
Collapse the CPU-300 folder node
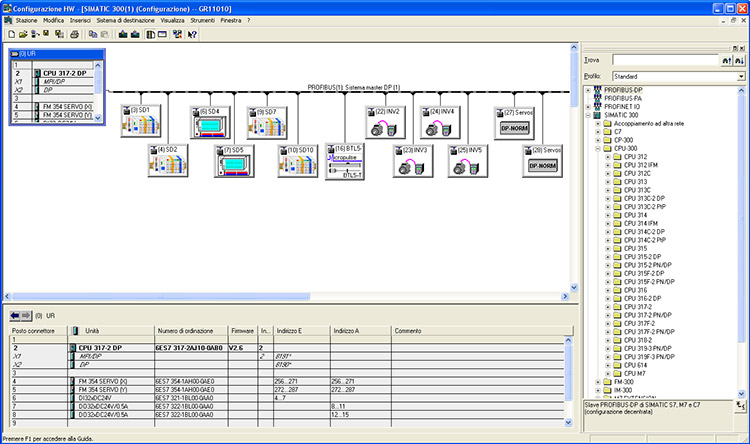[598, 149]
